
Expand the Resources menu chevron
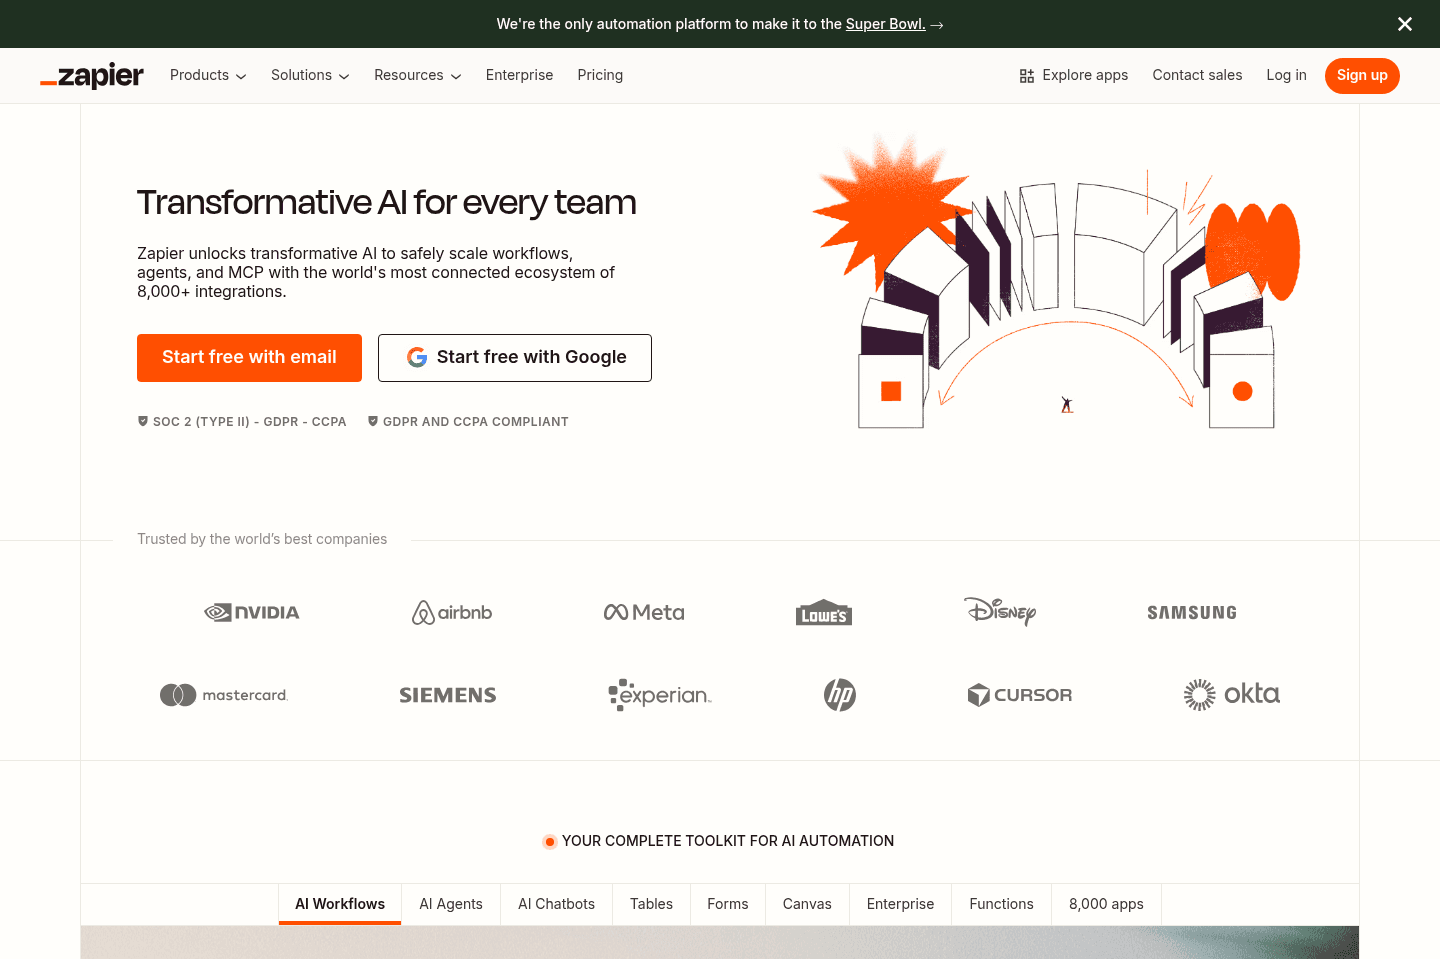456,75
